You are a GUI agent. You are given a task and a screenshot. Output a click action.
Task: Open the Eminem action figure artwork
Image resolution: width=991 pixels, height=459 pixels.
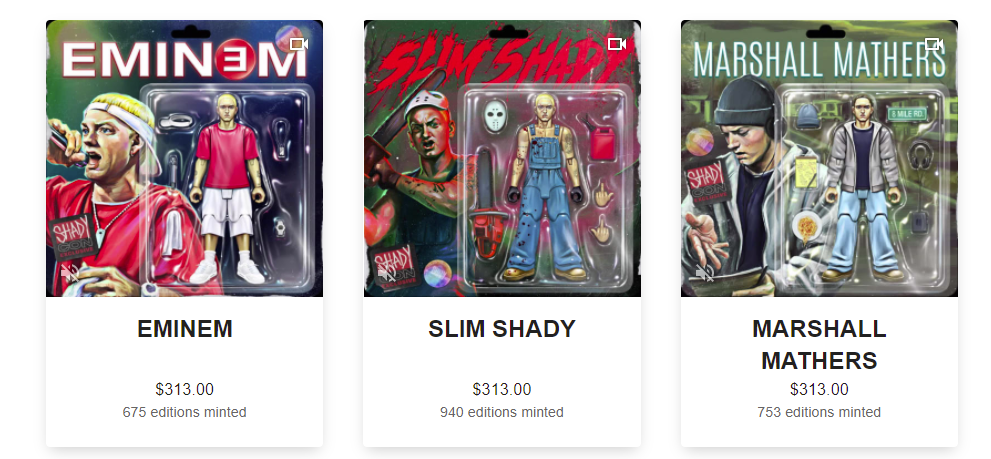click(x=185, y=158)
